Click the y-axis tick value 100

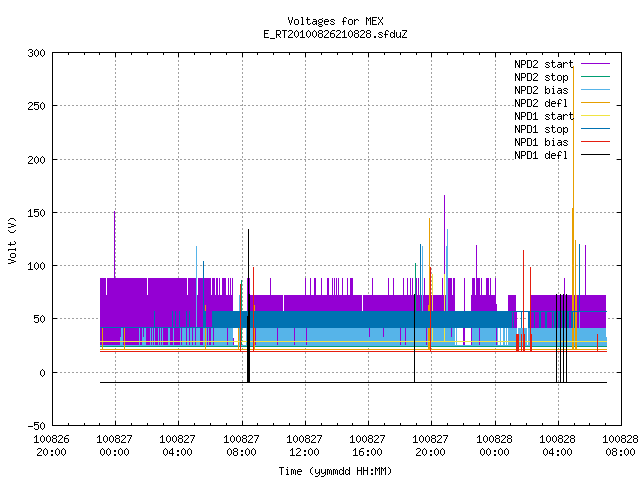tap(36, 266)
